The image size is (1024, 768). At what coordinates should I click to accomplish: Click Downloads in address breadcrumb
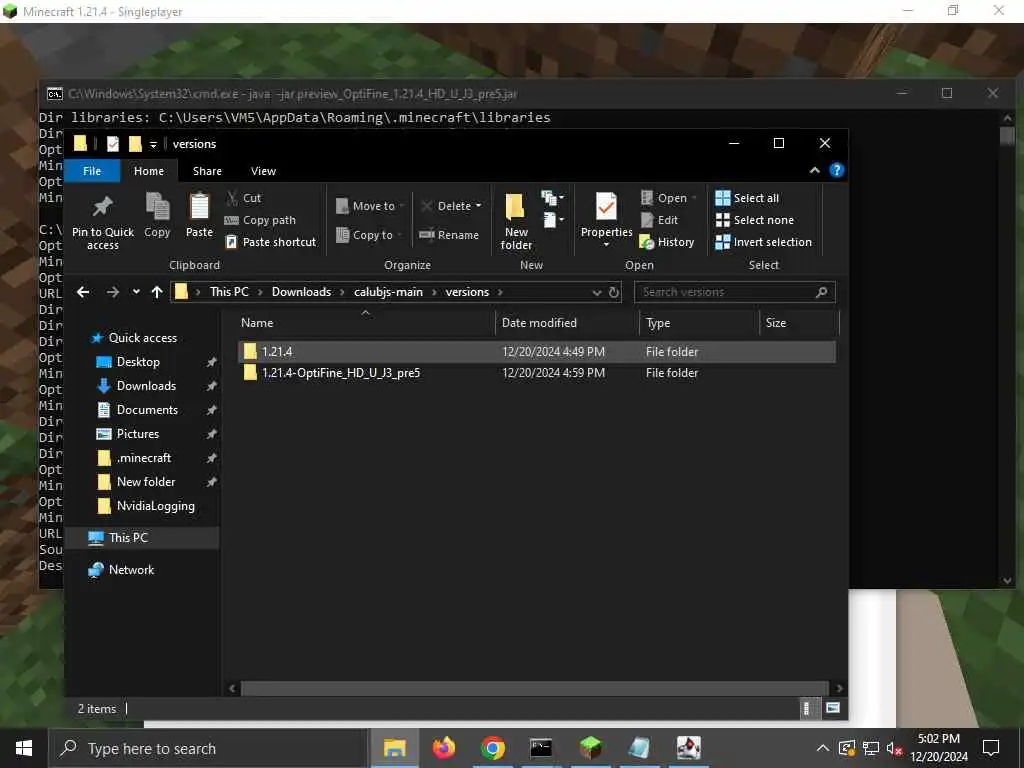(301, 292)
